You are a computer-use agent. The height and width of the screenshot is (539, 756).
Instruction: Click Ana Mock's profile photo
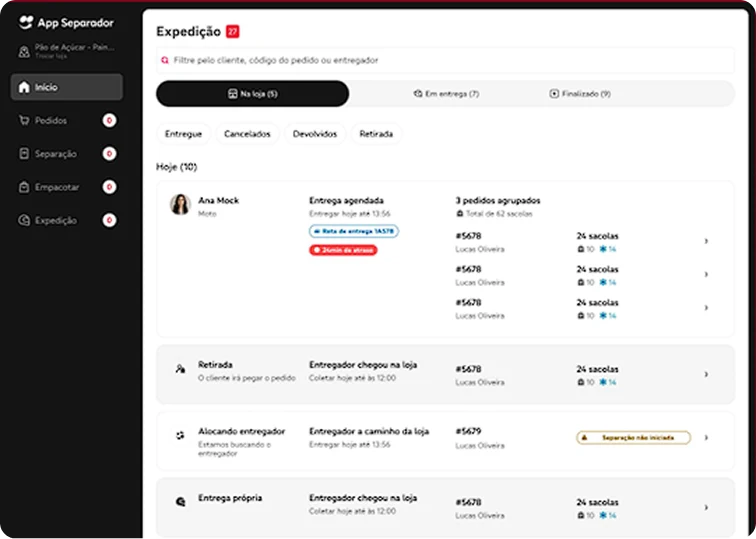tap(180, 204)
